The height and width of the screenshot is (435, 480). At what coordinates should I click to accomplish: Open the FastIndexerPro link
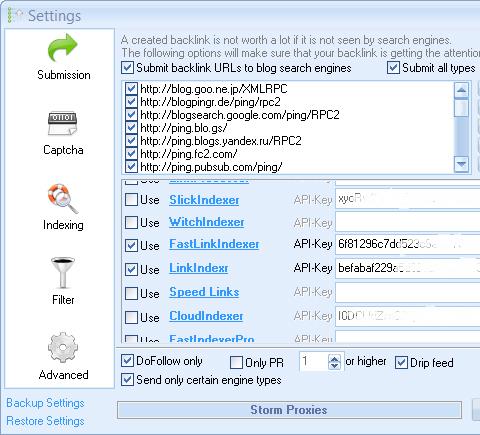tap(212, 339)
